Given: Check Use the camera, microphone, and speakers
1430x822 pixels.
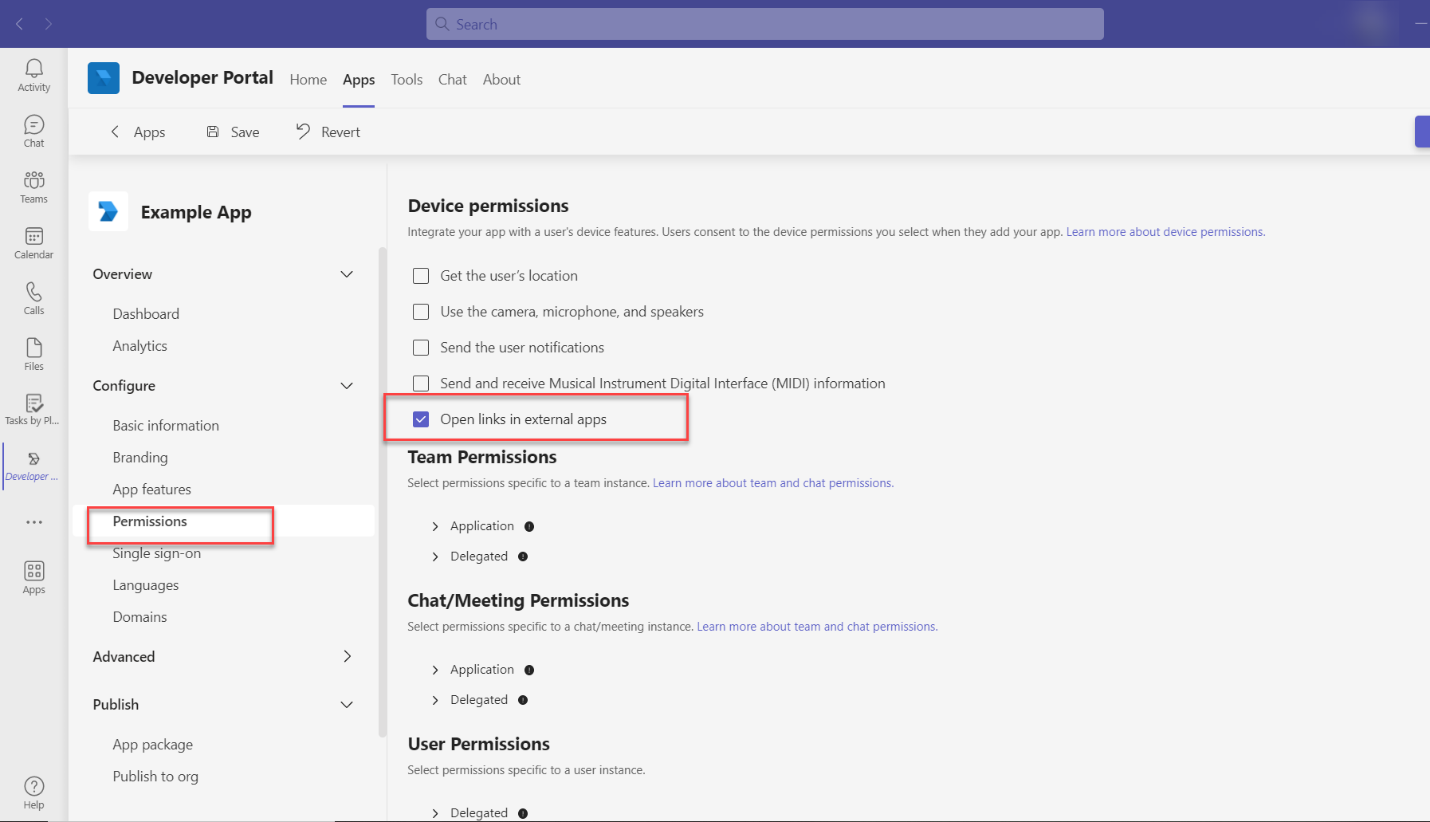Looking at the screenshot, I should [x=421, y=312].
